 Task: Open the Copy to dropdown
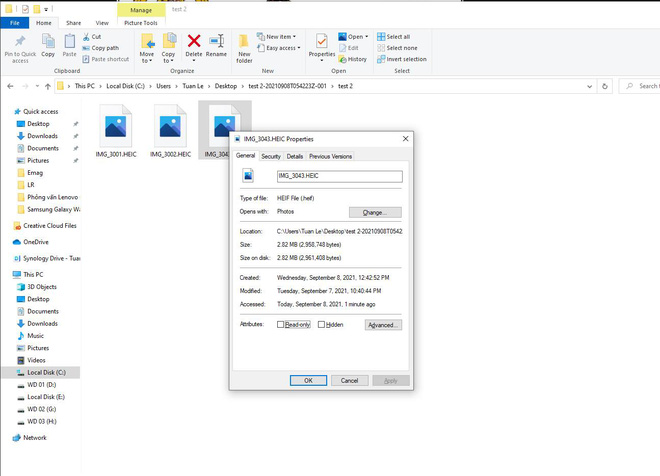point(169,47)
